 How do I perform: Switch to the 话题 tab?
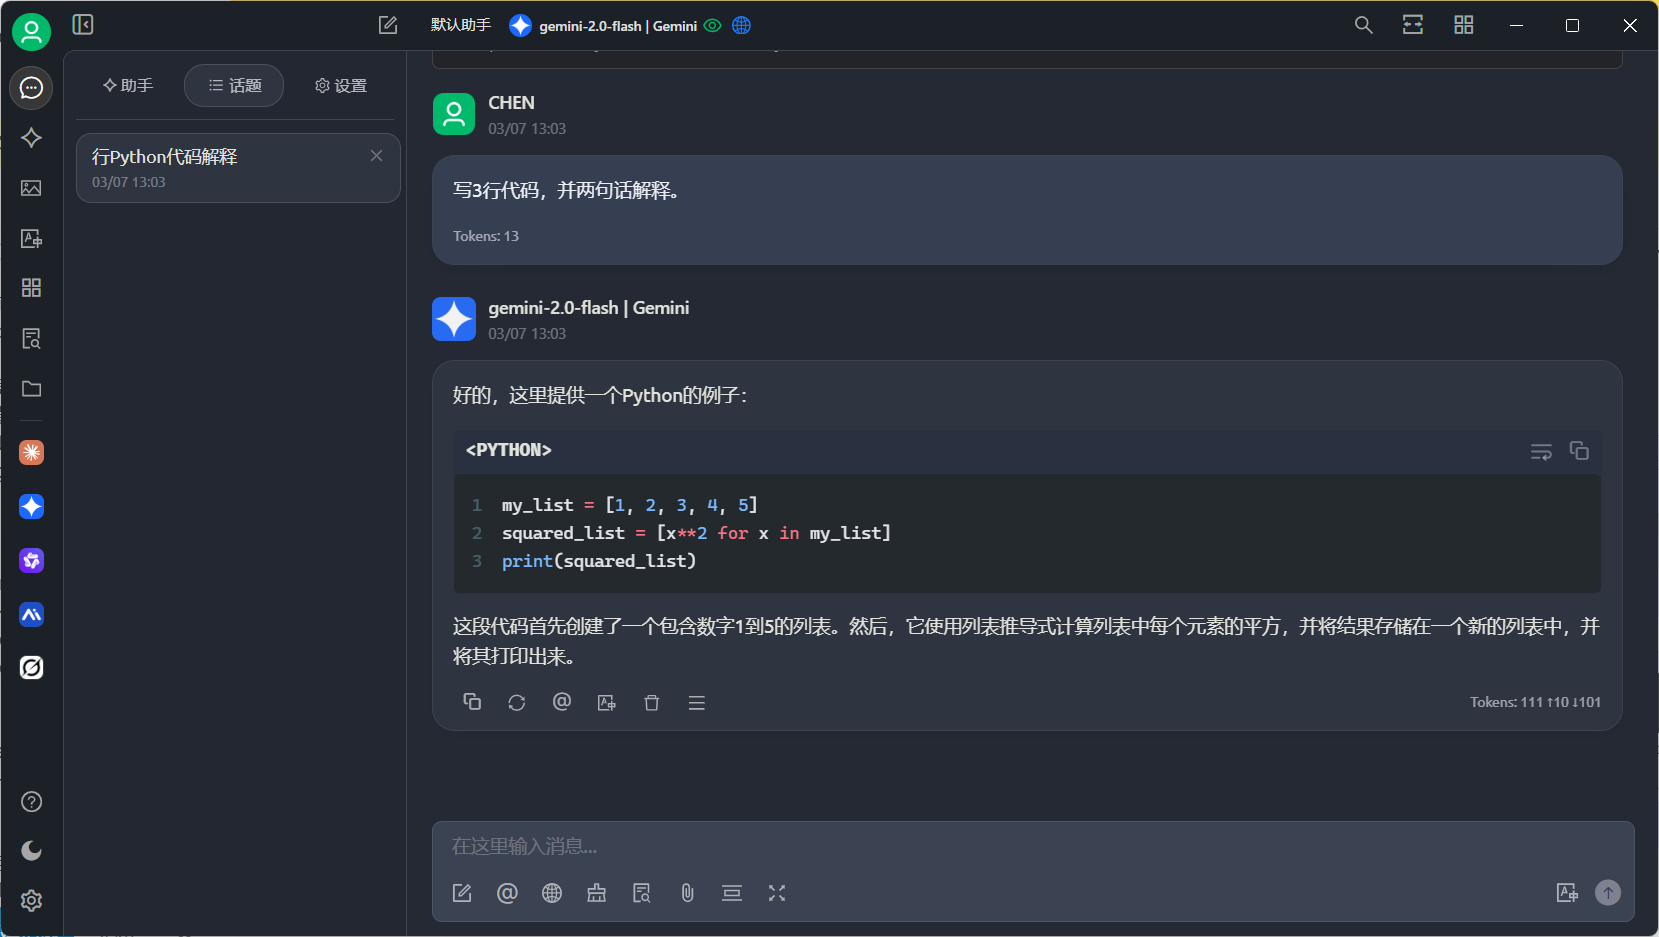[234, 86]
